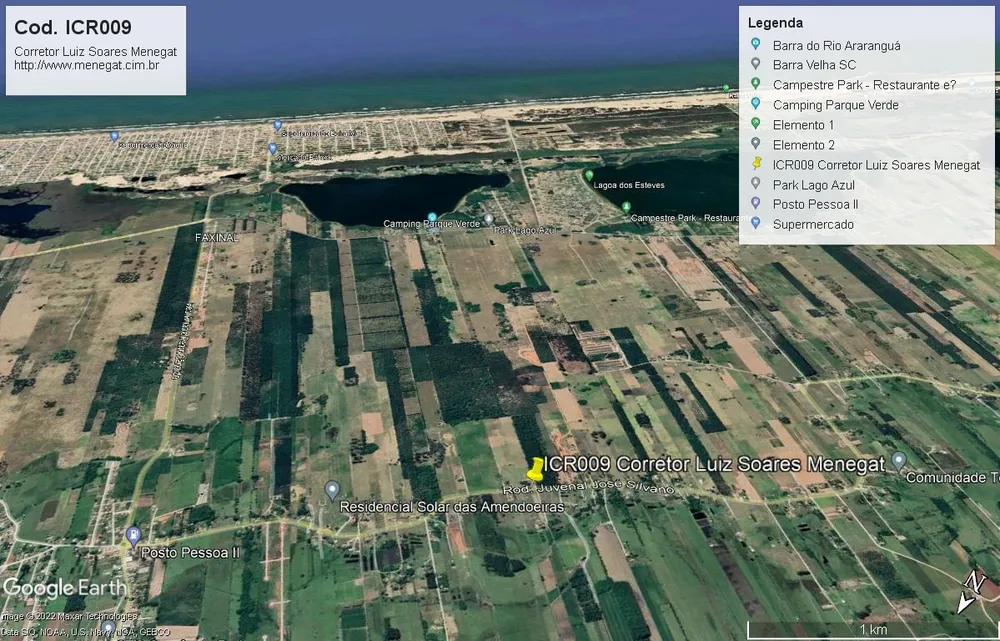Click the Park Lago Azul map pin
Image resolution: width=1000 pixels, height=641 pixels.
click(489, 219)
